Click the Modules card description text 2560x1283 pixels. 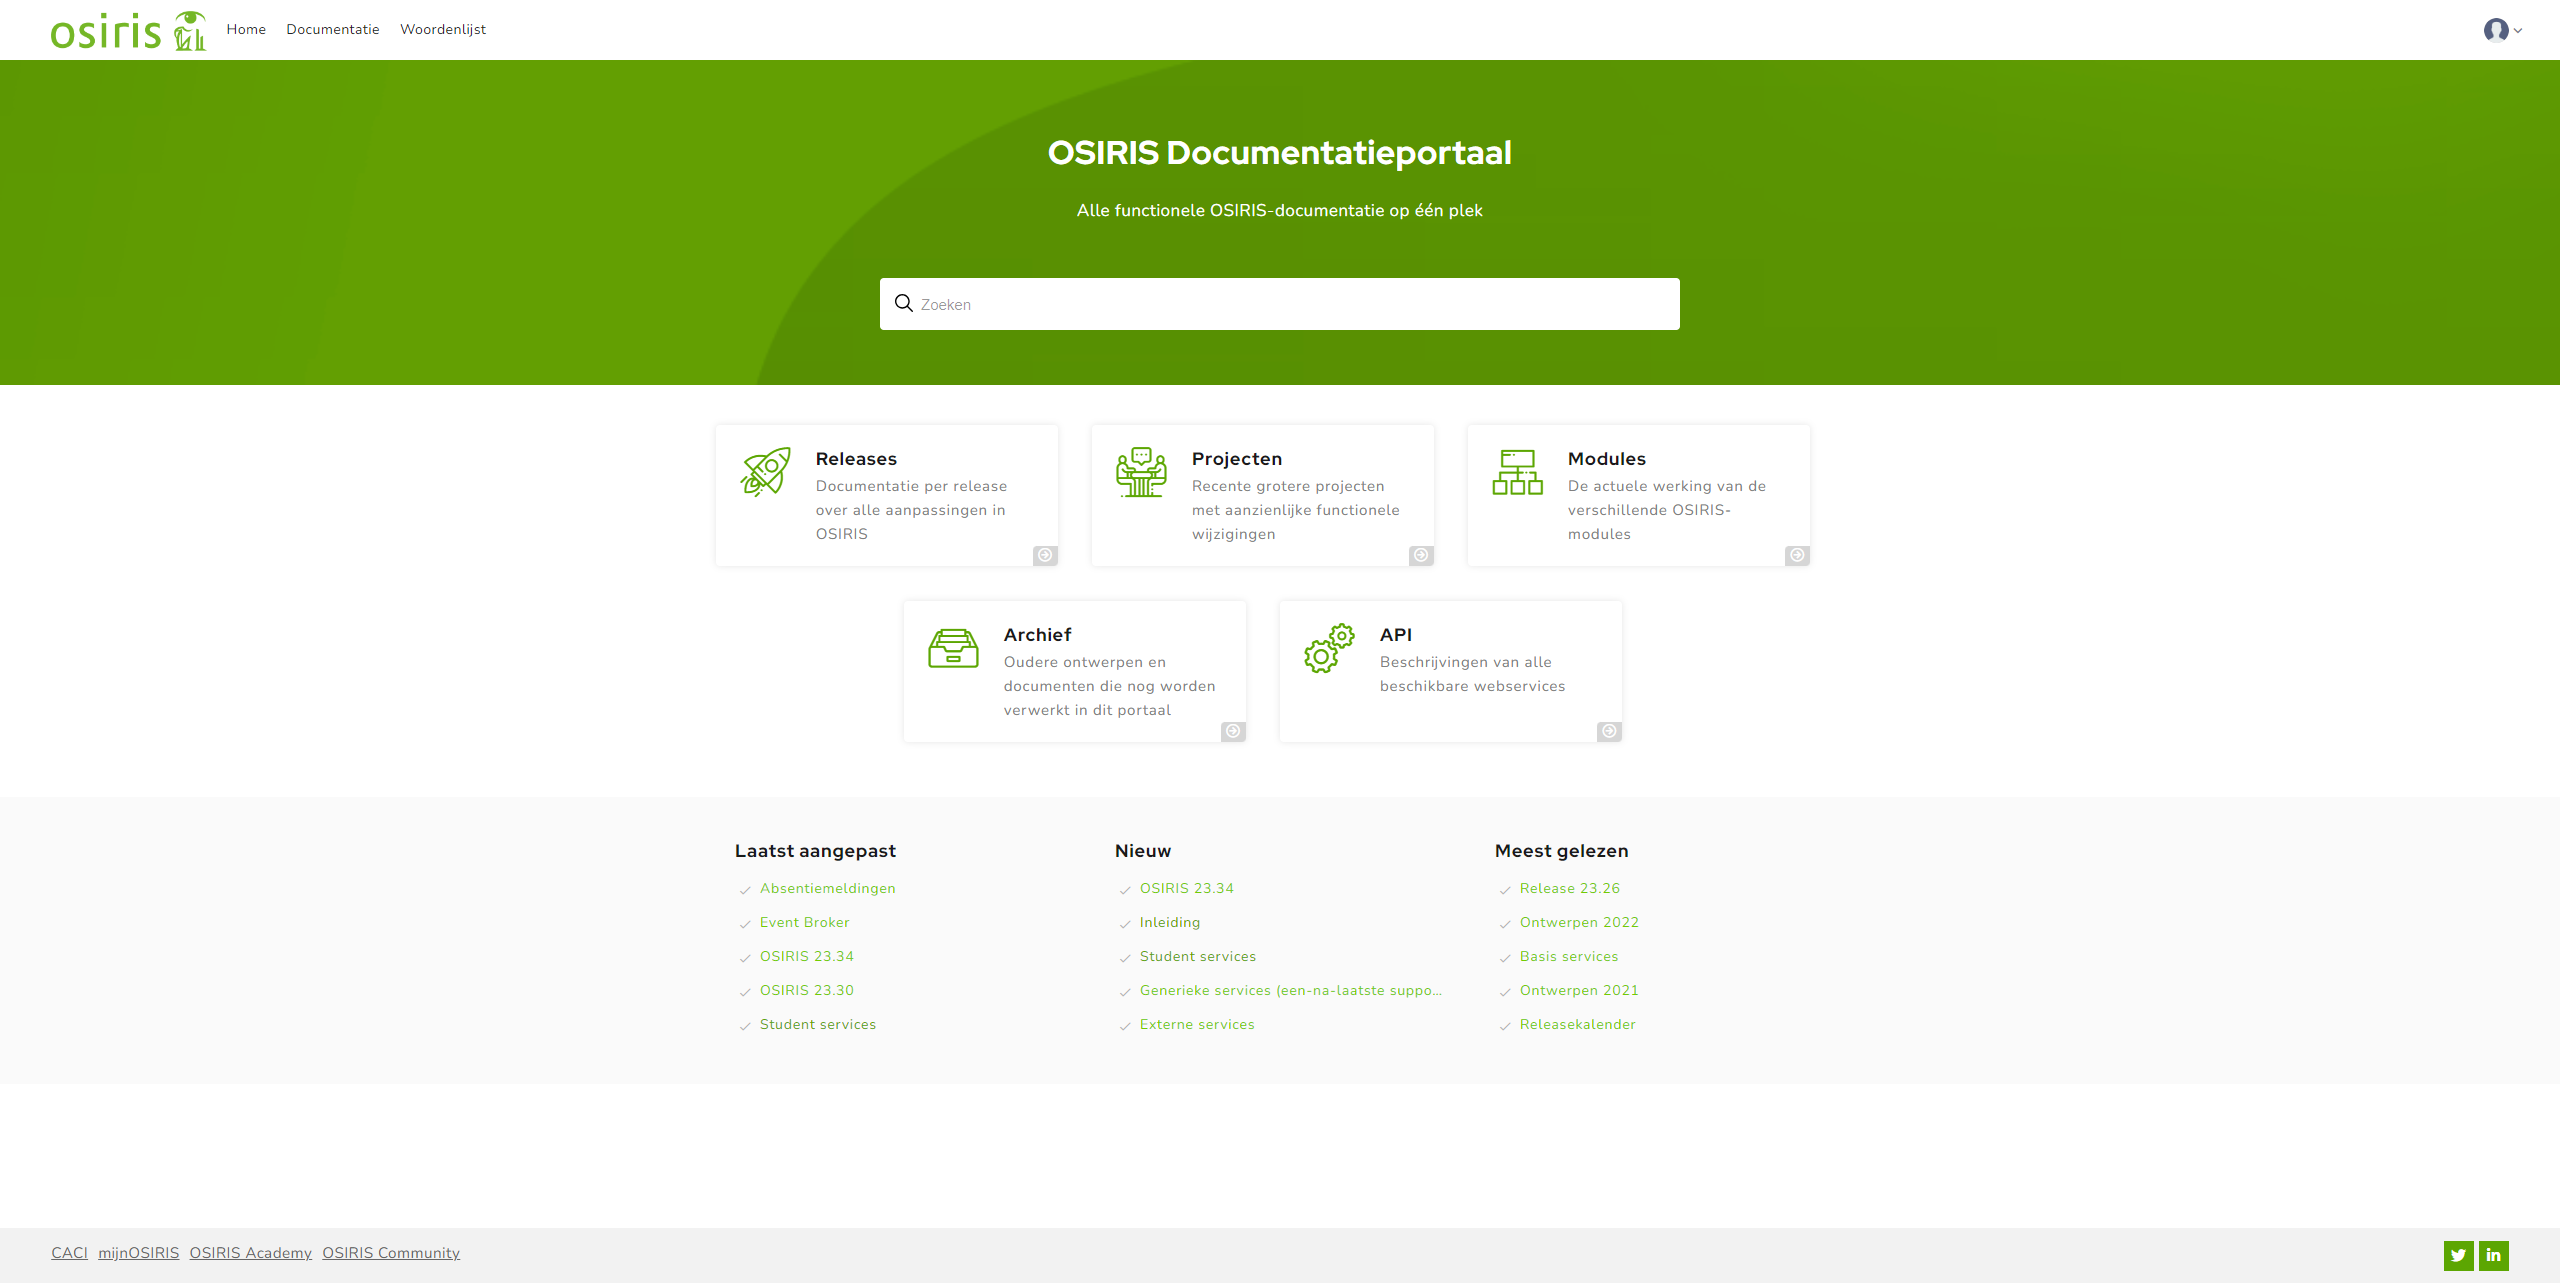1667,510
